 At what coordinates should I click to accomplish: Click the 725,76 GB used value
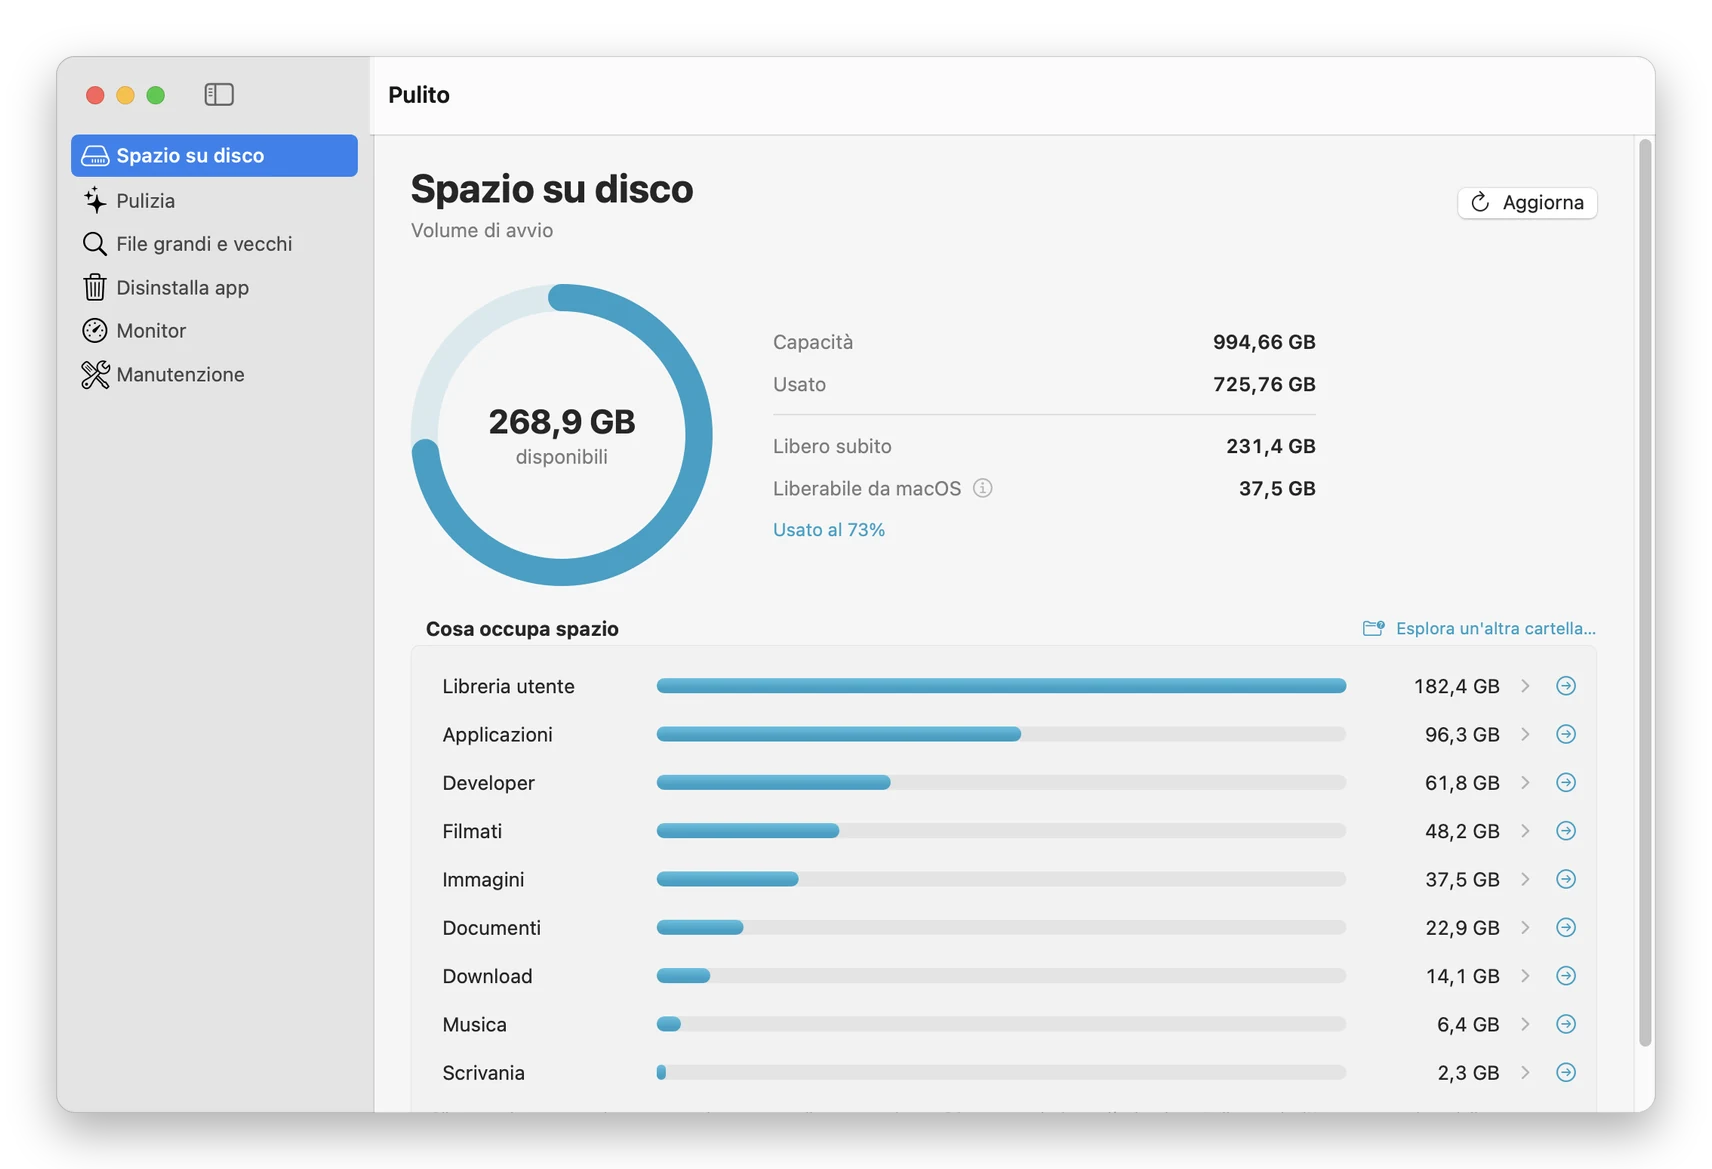(x=1264, y=384)
